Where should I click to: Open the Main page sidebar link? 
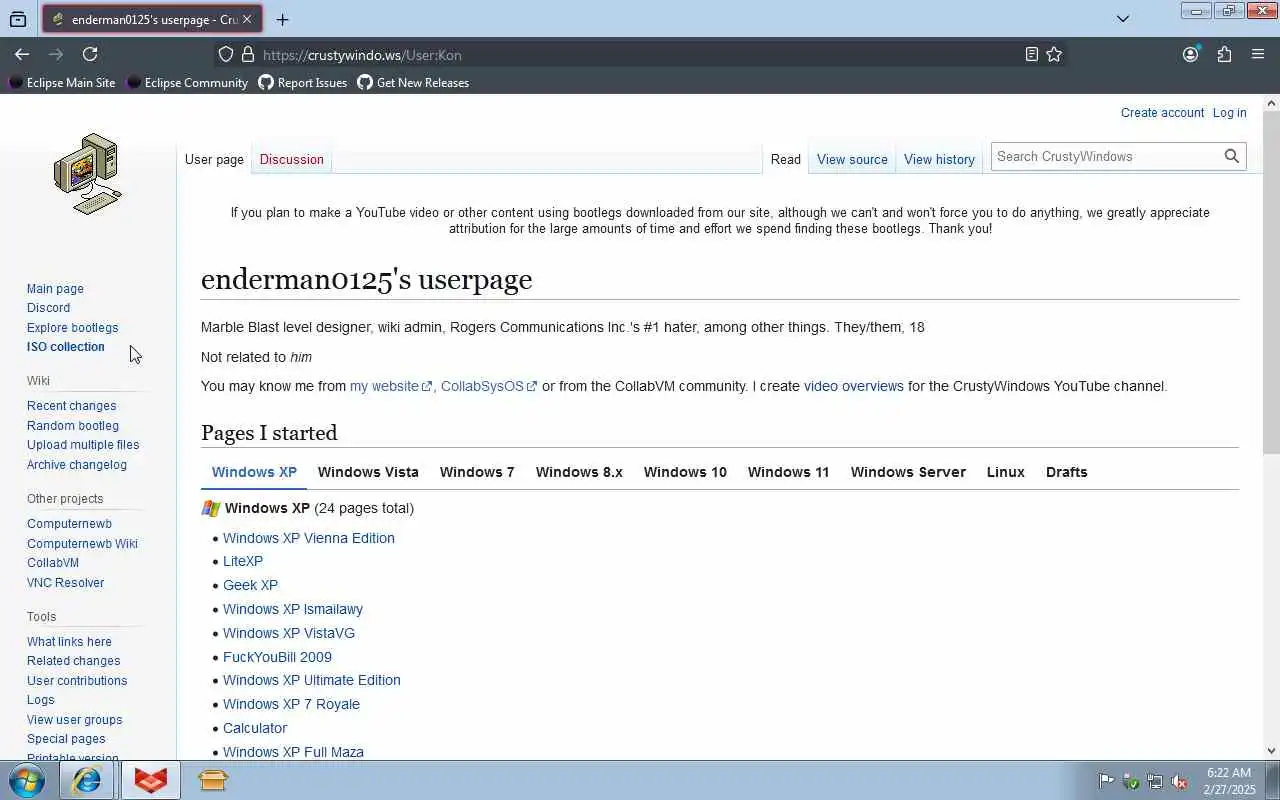pos(55,289)
